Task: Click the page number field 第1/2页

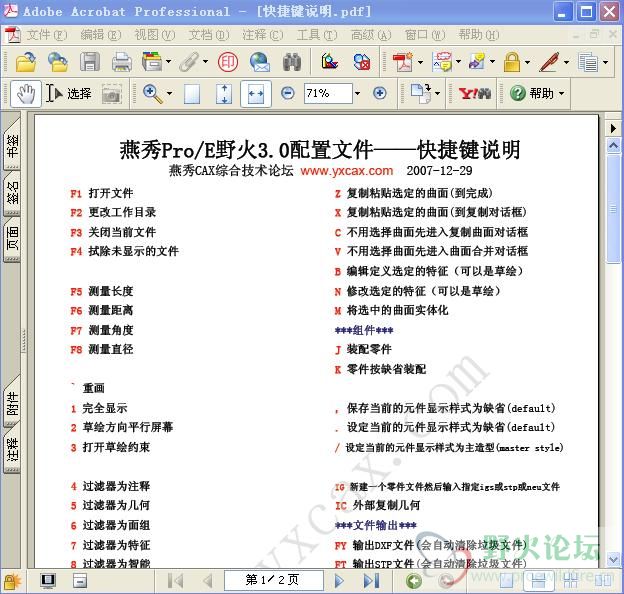Action: coord(274,580)
